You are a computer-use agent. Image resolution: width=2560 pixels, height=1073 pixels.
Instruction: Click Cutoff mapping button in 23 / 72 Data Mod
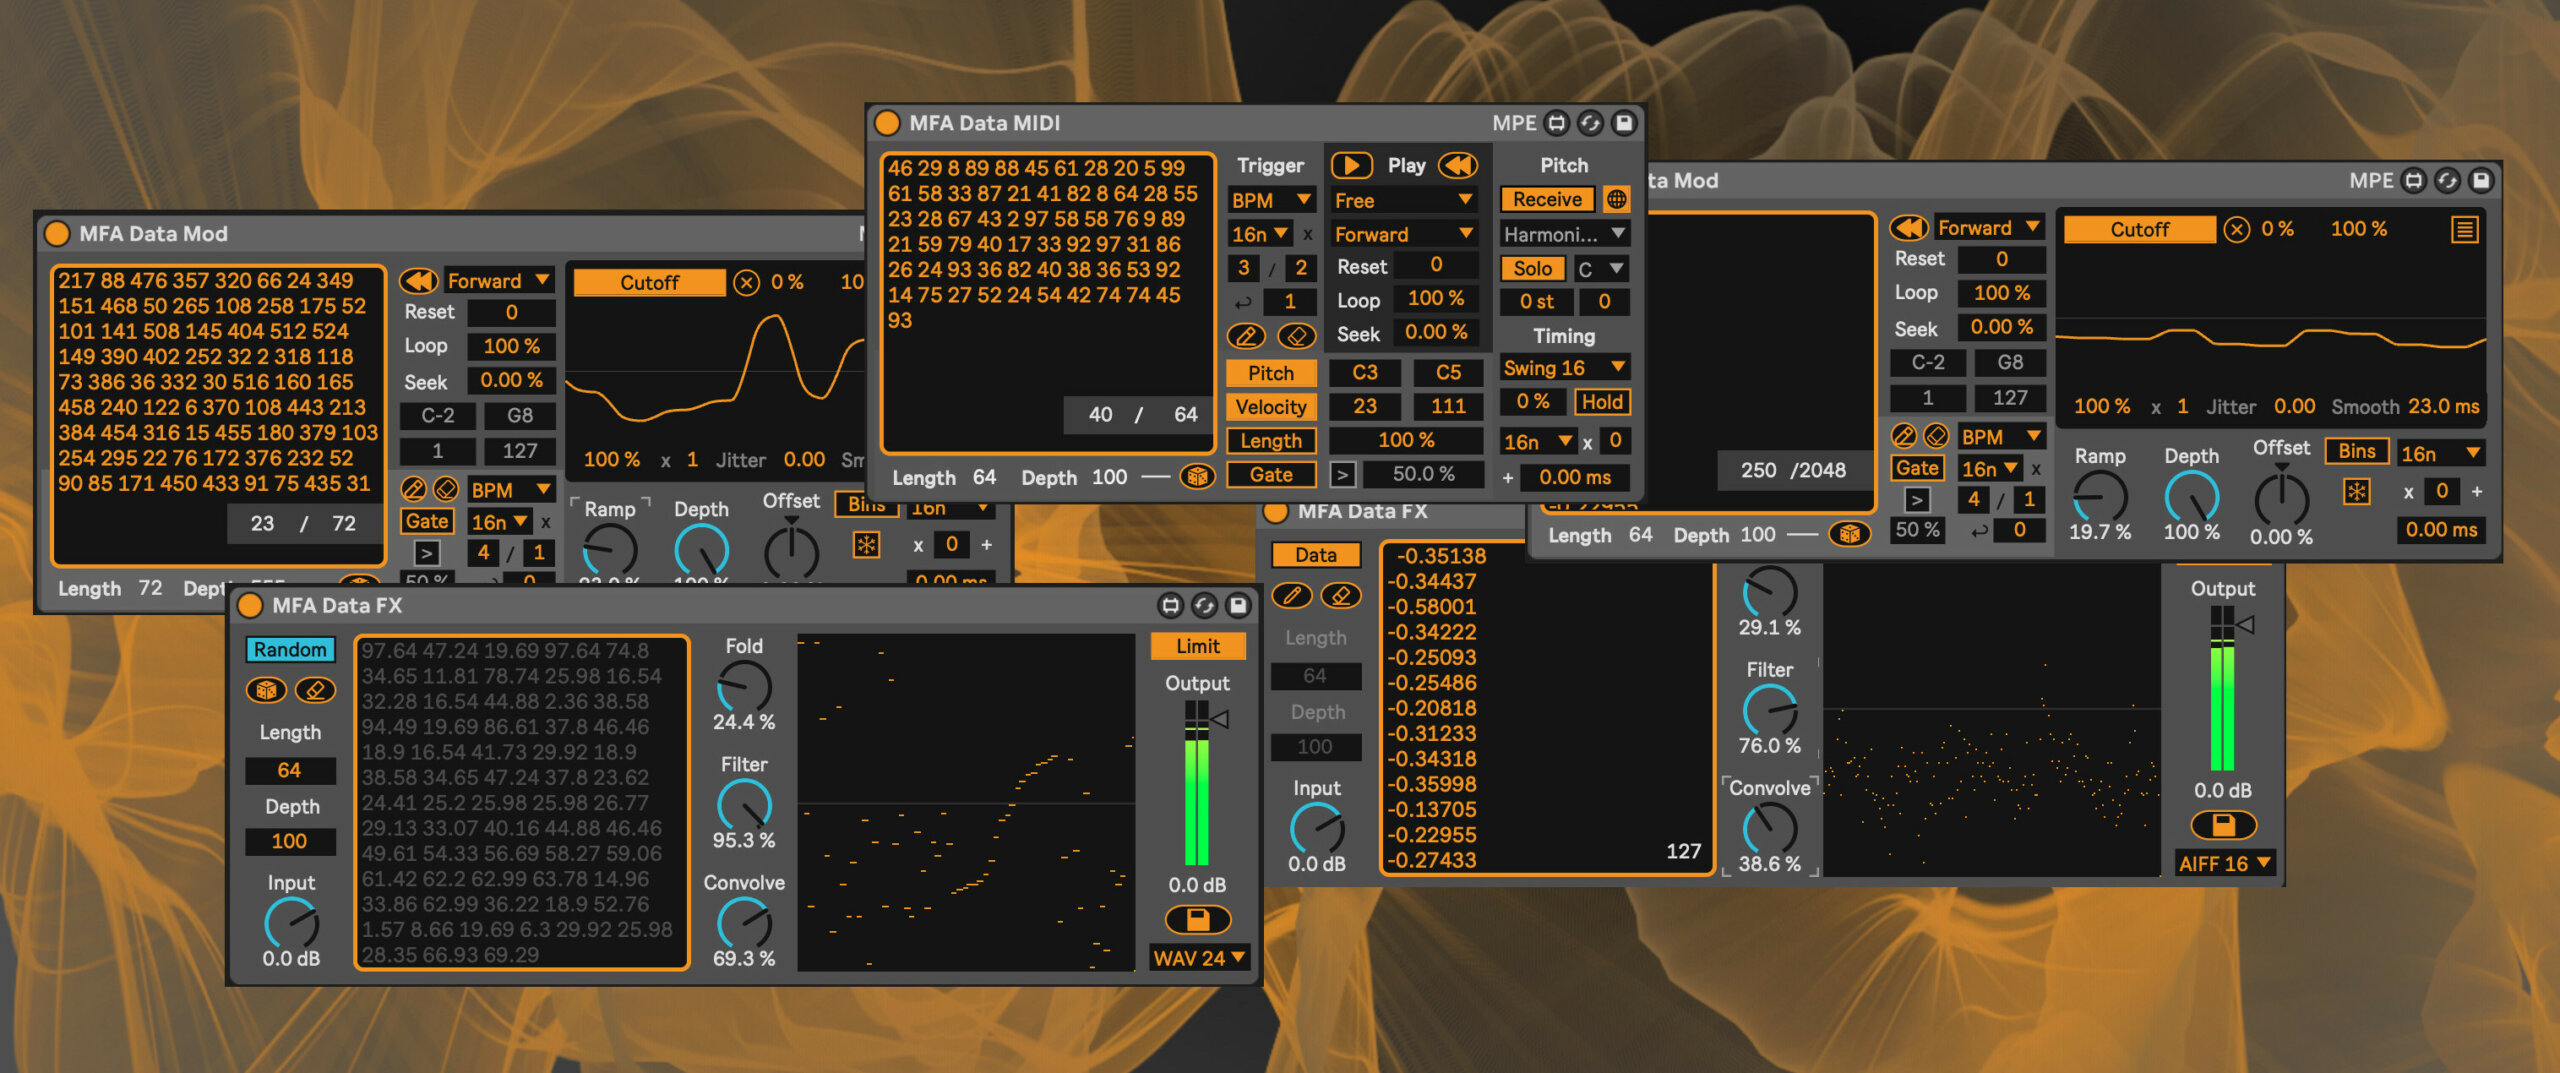[650, 283]
